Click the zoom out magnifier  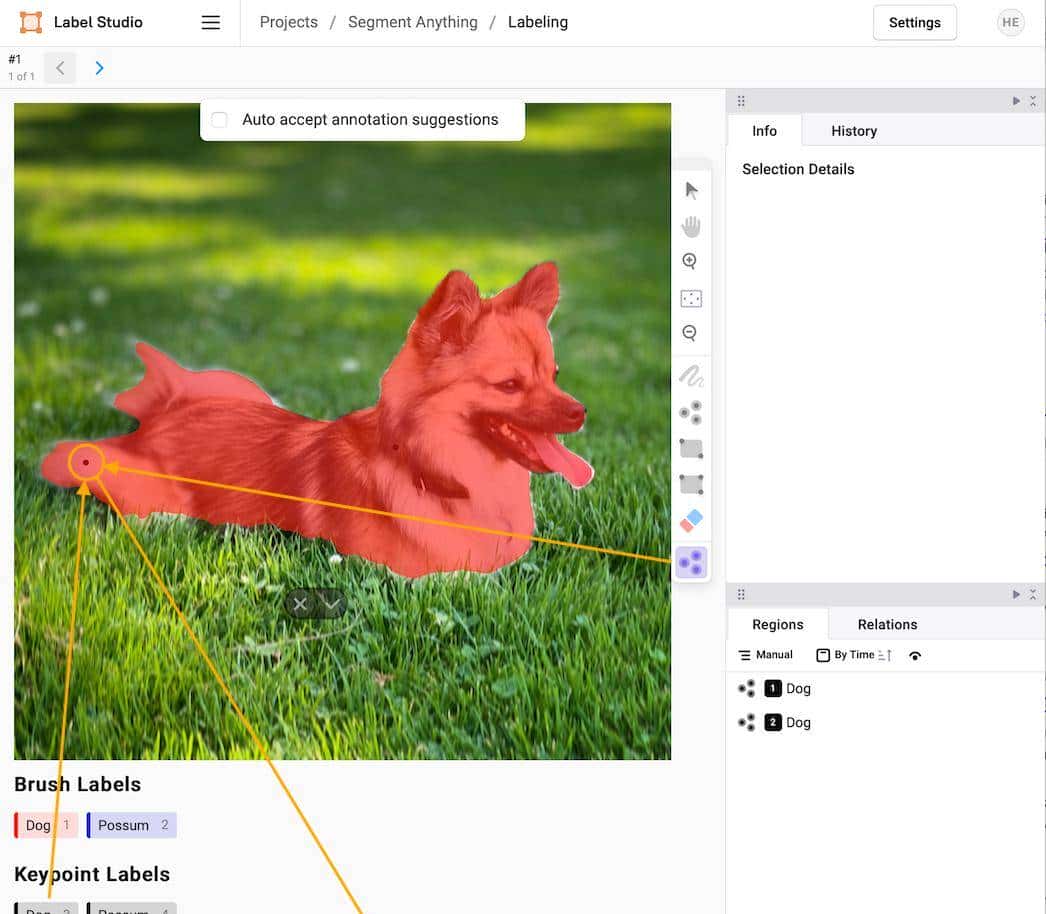pyautogui.click(x=690, y=334)
